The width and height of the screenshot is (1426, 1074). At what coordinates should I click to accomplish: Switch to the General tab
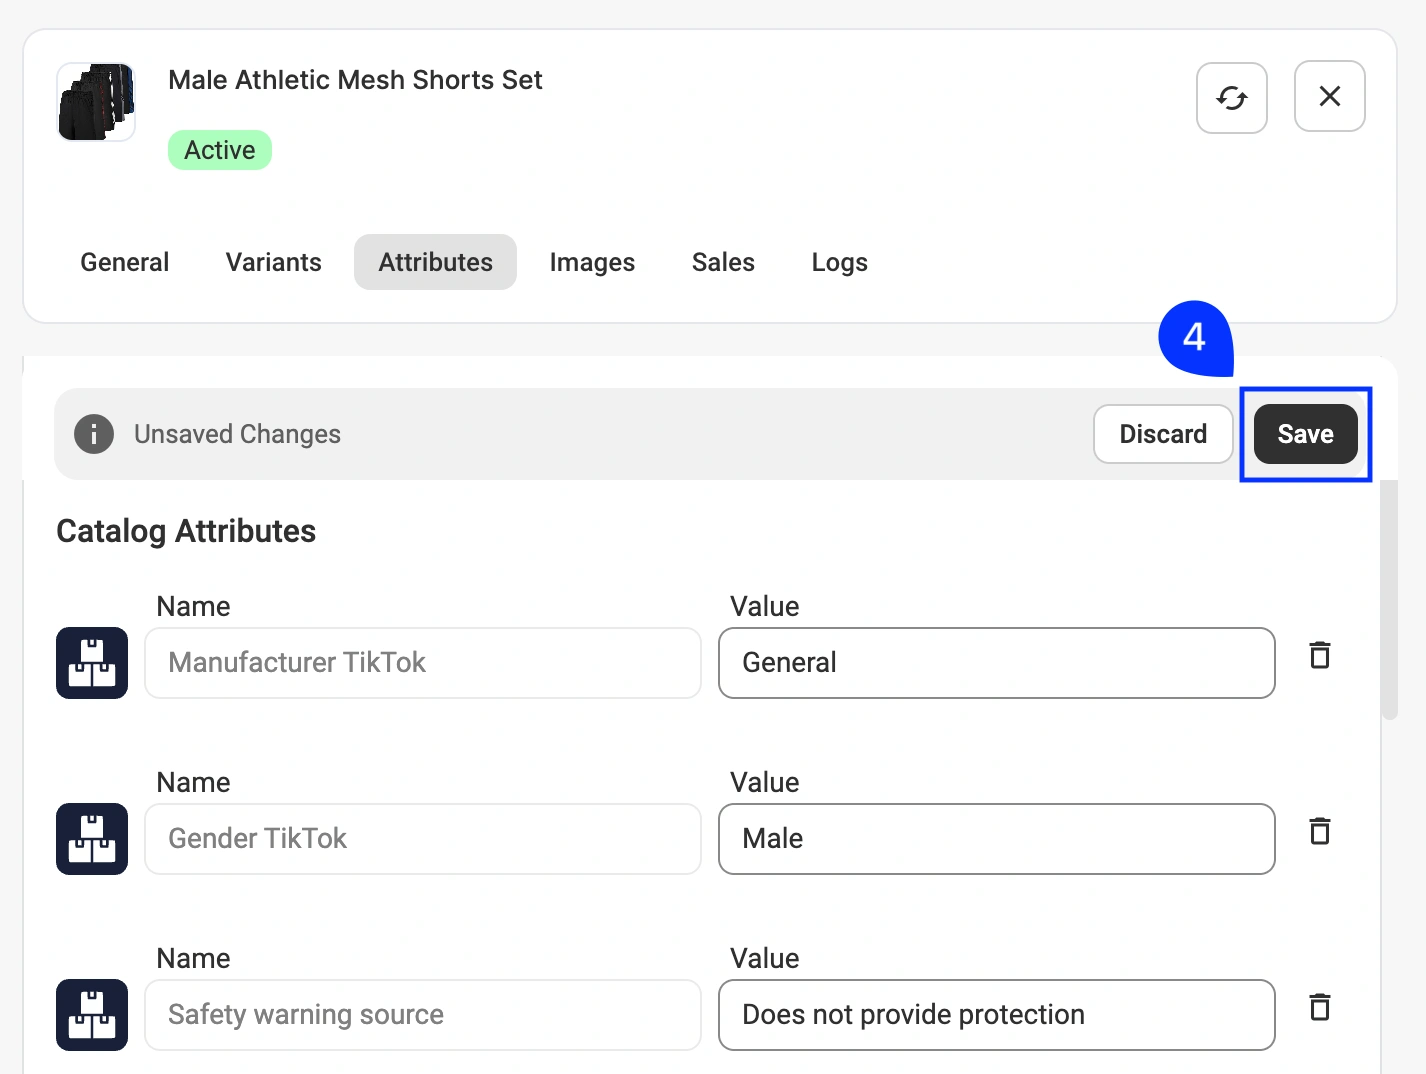[125, 262]
